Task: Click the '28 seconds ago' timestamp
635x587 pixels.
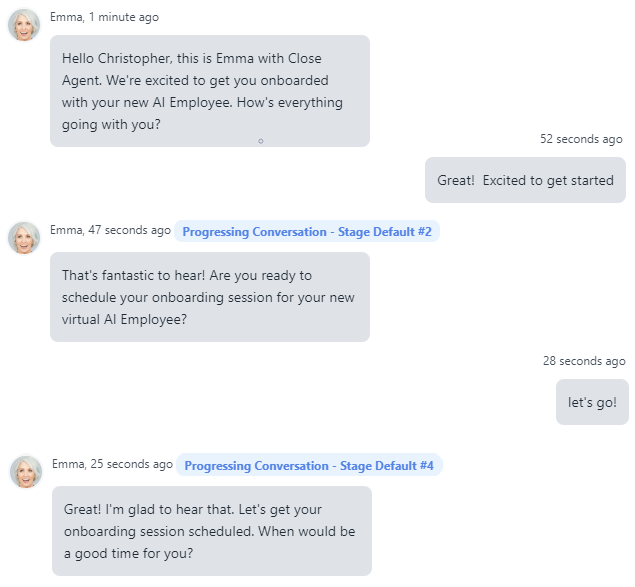Action: (x=584, y=361)
